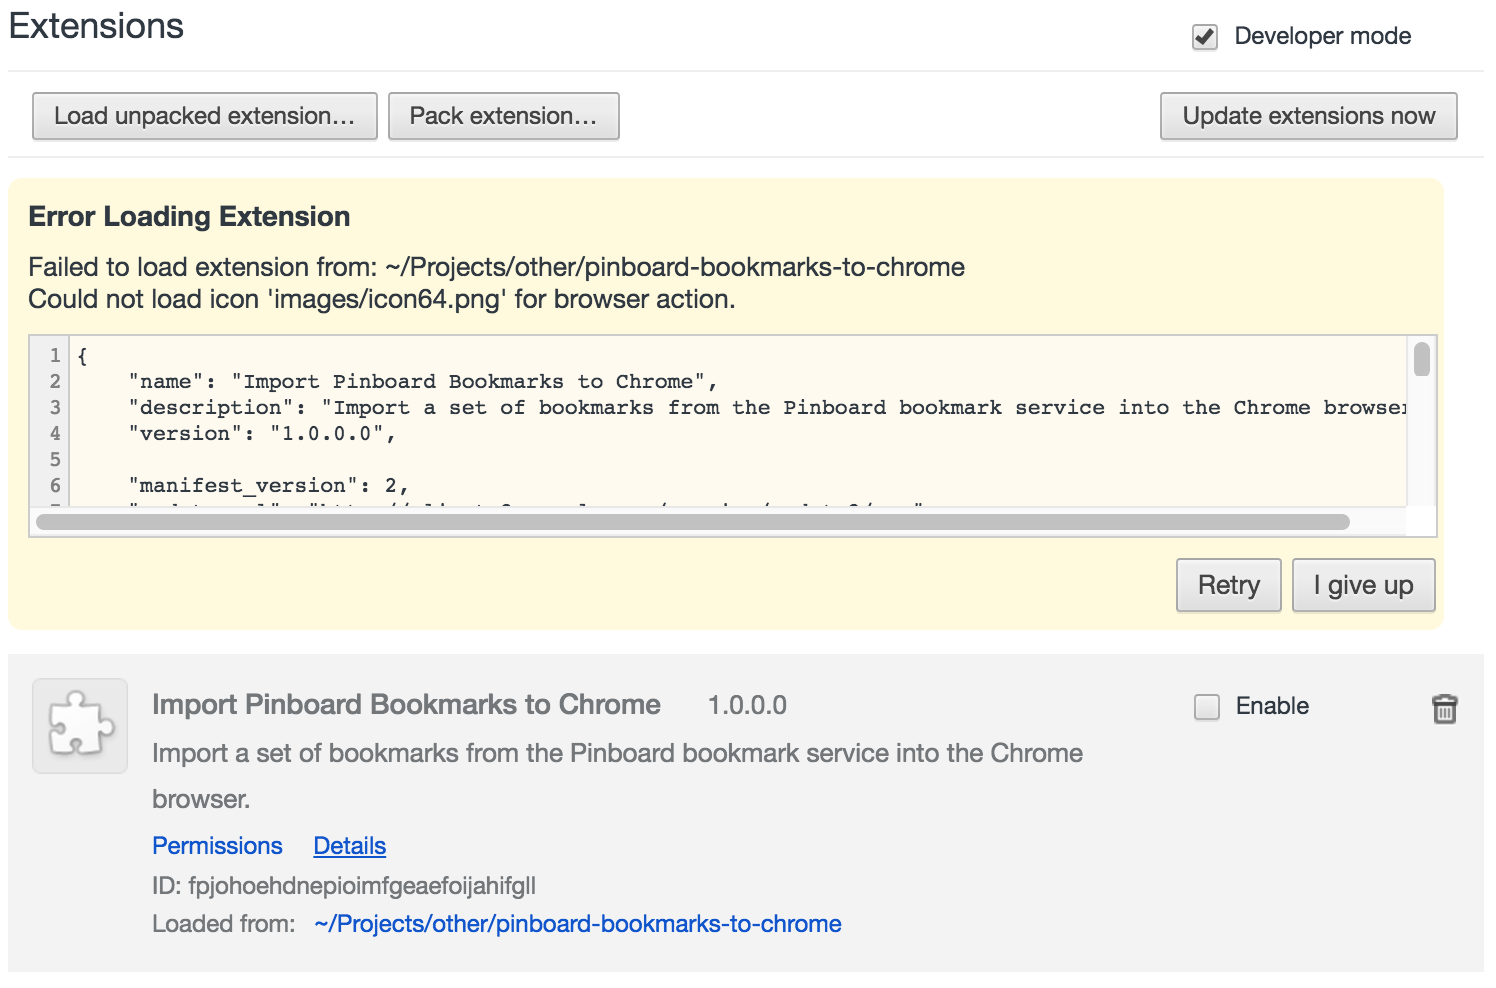Click the Error Loading Extension heading
1496x988 pixels.
point(189,217)
